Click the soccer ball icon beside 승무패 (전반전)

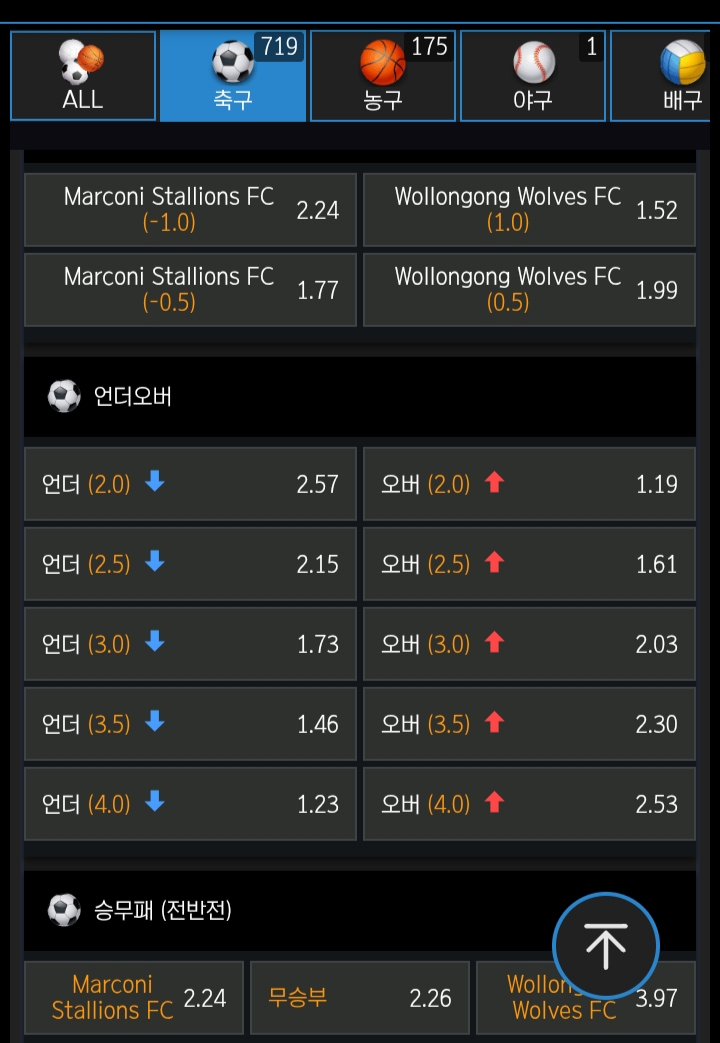coord(64,910)
